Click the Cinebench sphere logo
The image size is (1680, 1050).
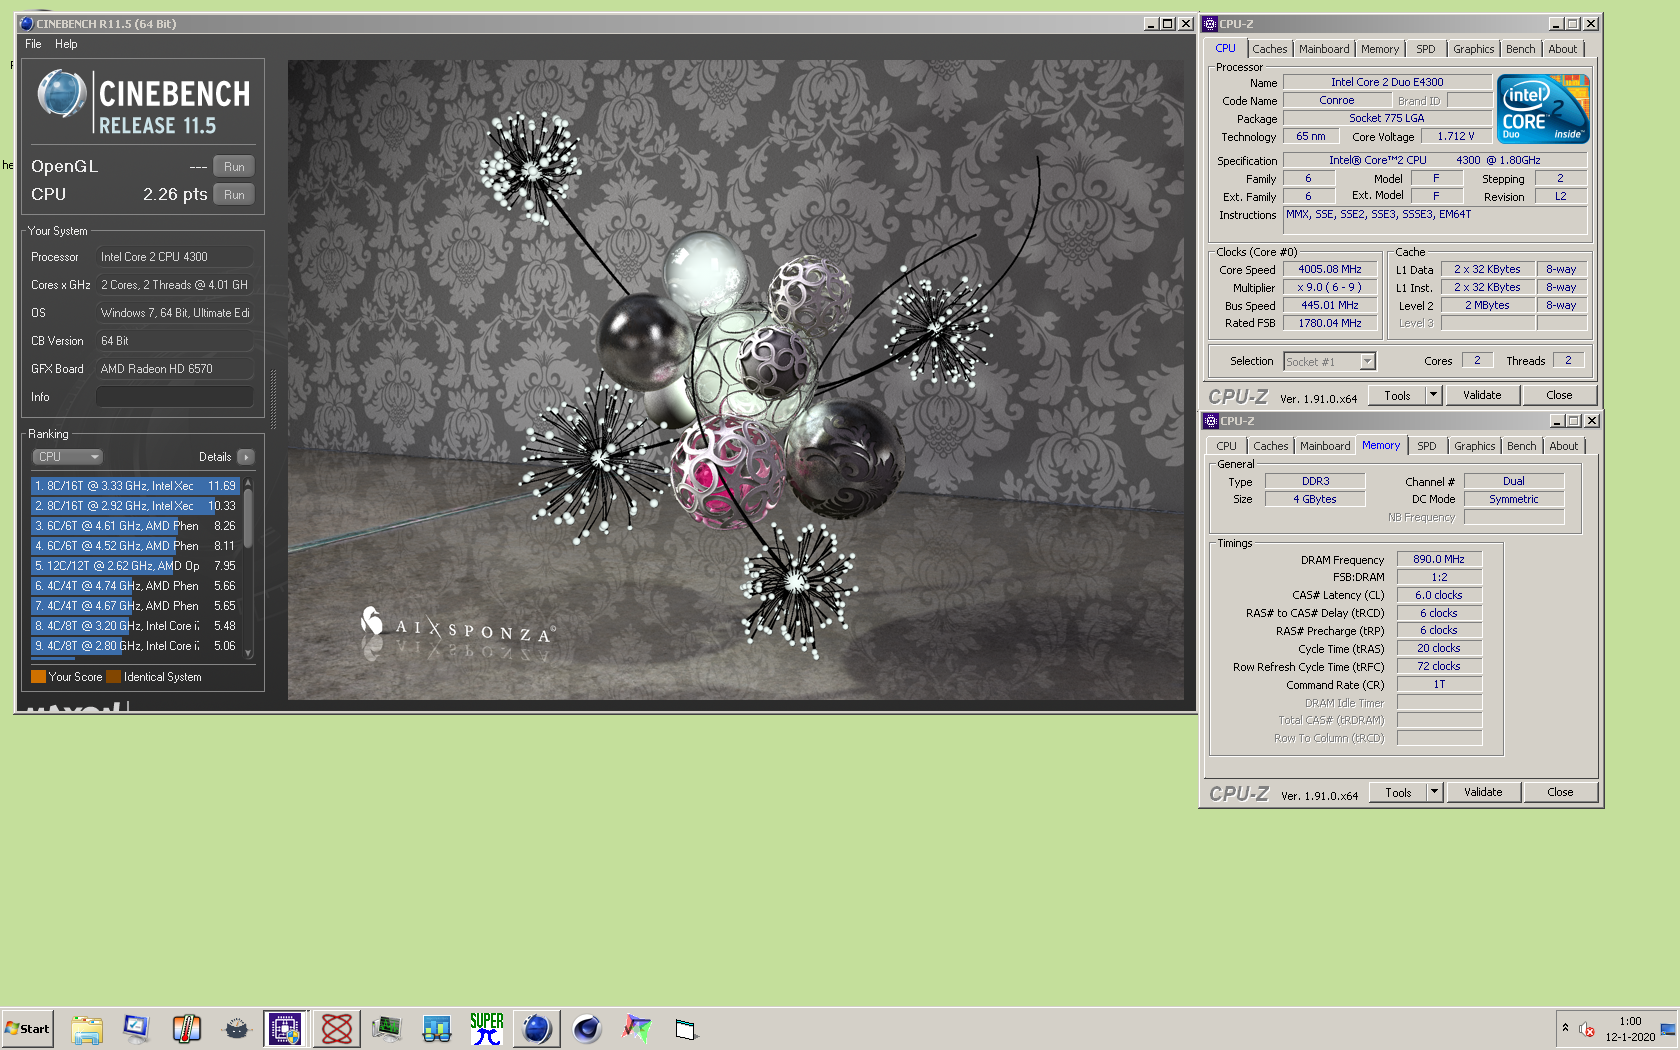point(62,94)
